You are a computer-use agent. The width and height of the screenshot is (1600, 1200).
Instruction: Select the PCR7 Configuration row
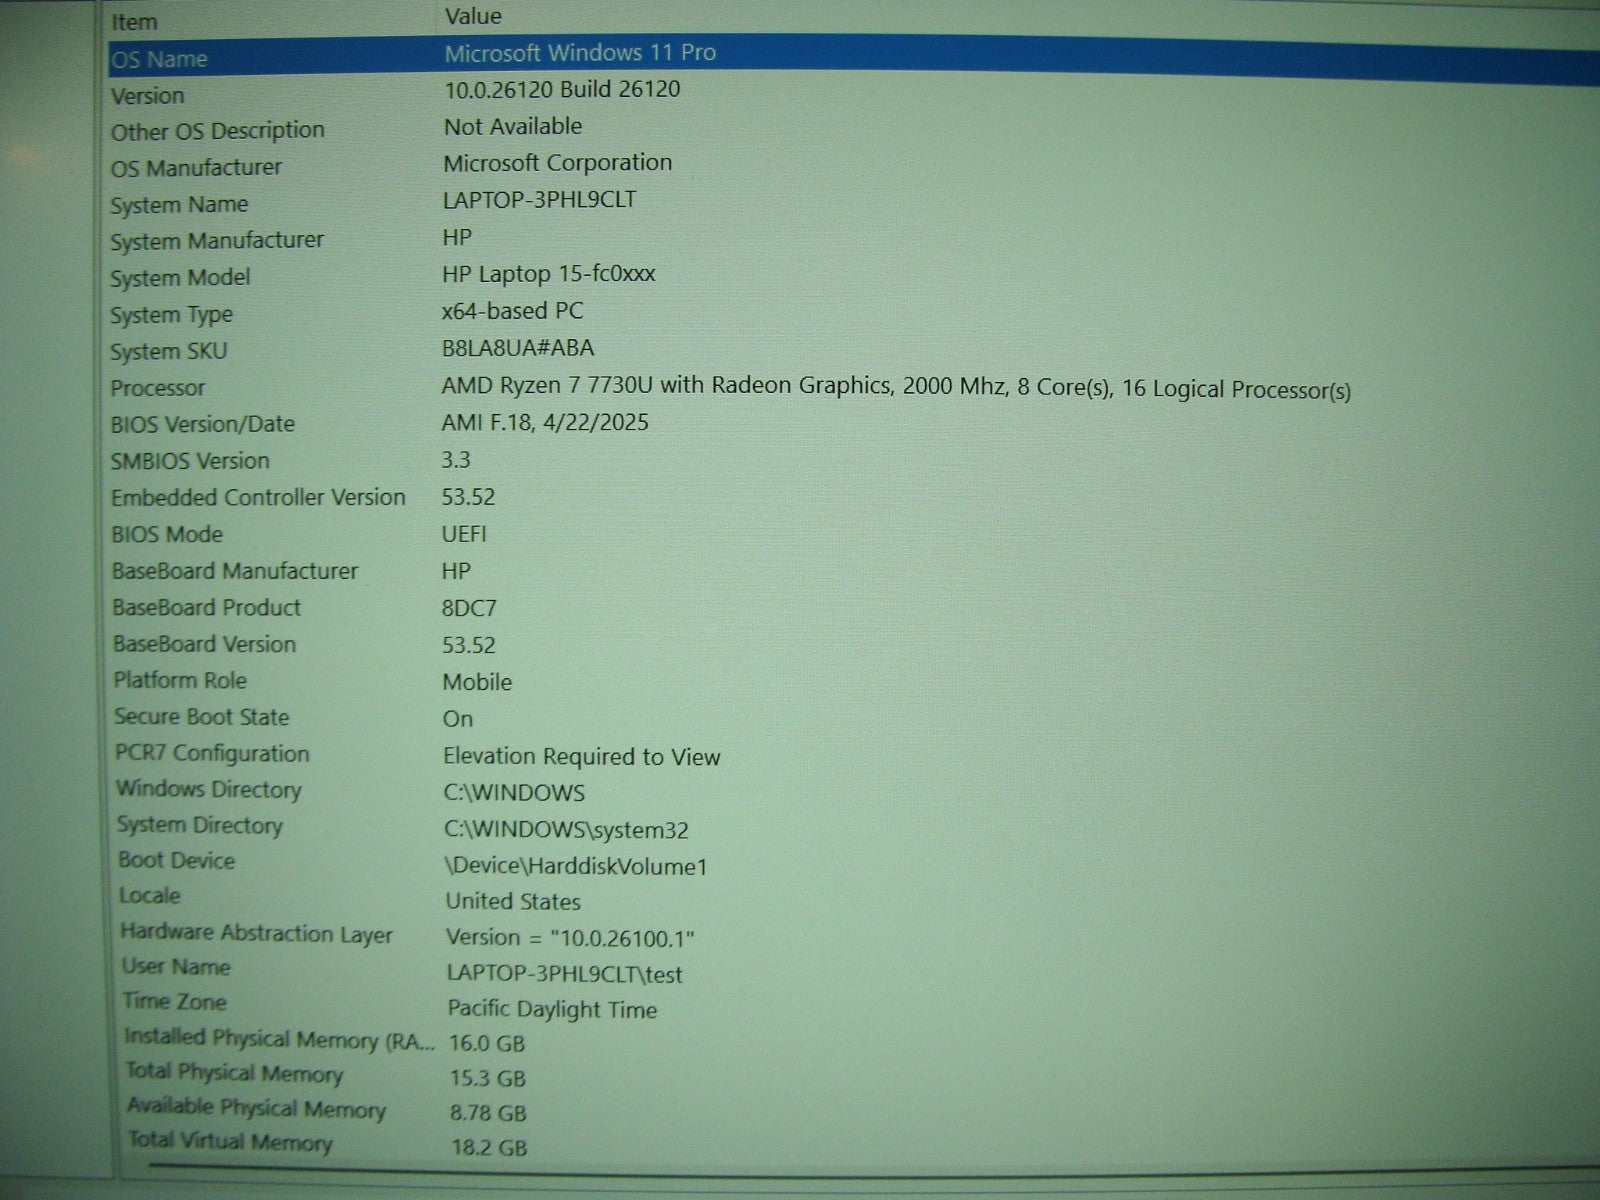pos(212,753)
